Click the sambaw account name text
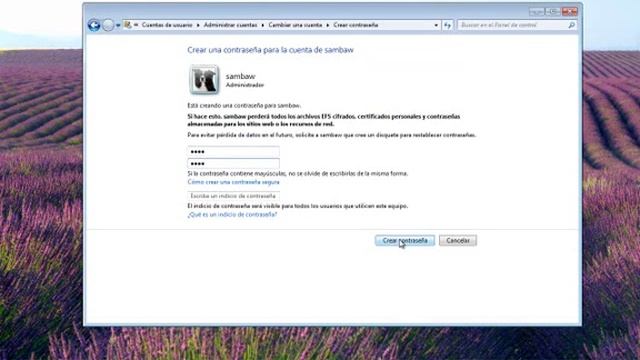The height and width of the screenshot is (360, 640). 240,76
